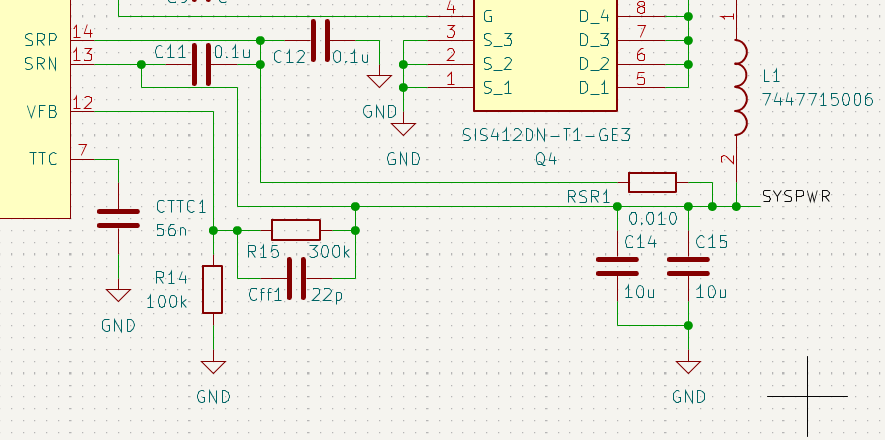
Task: Click the 7447715006 inductor value text
Action: (x=818, y=100)
